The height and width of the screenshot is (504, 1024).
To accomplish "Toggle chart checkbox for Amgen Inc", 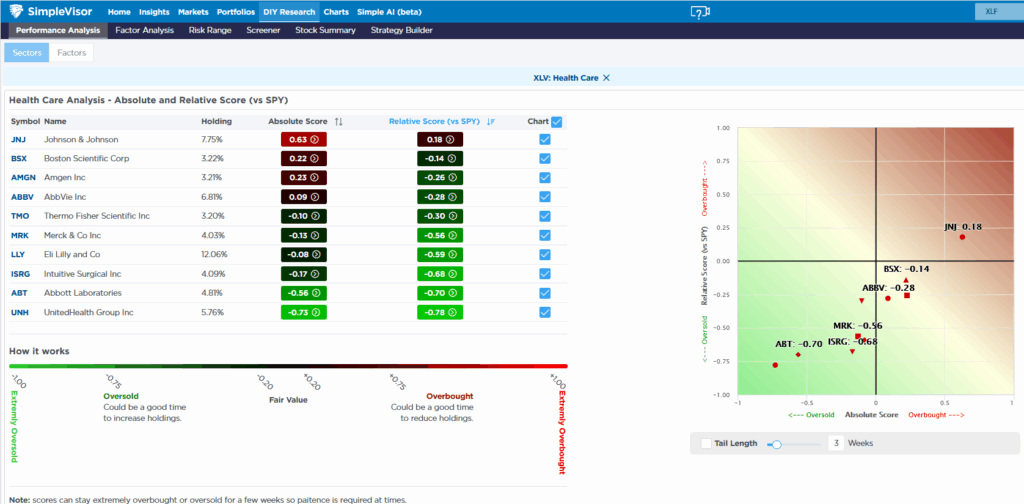I will 544,178.
